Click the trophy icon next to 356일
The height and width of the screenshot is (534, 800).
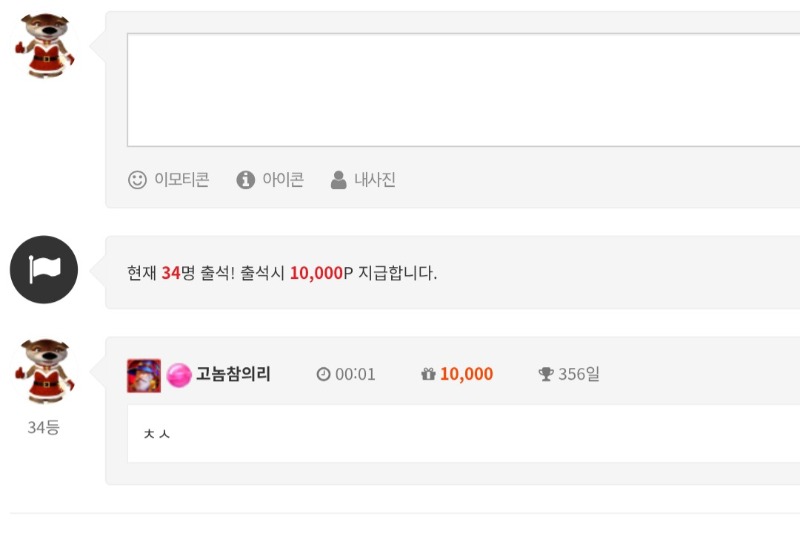[x=546, y=374]
